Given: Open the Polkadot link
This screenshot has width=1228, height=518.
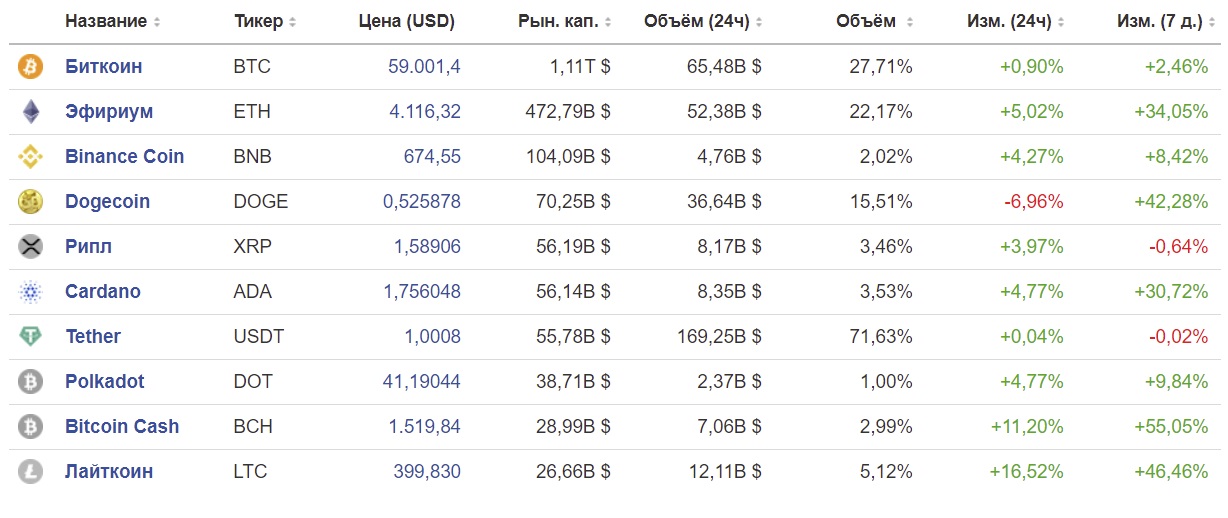Looking at the screenshot, I should point(105,382).
